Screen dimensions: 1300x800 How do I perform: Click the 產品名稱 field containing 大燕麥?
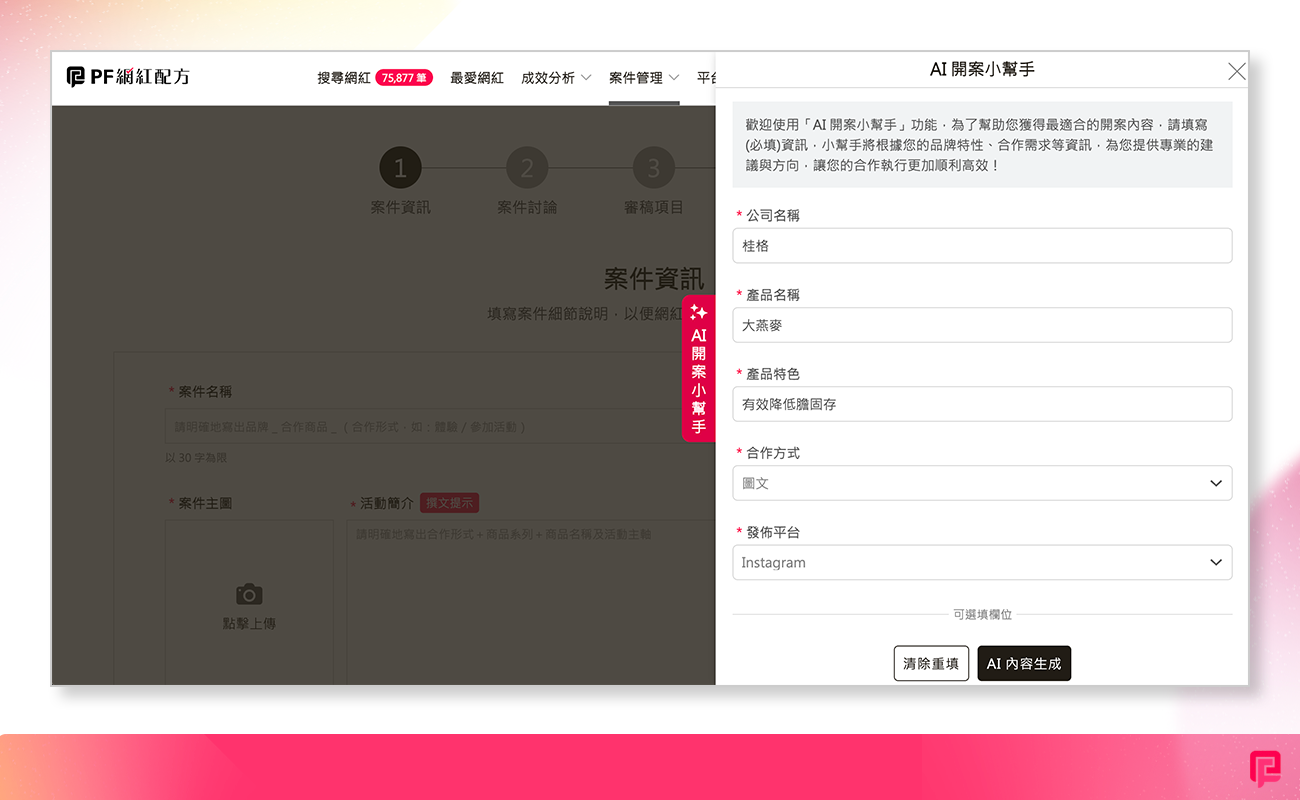coord(982,325)
